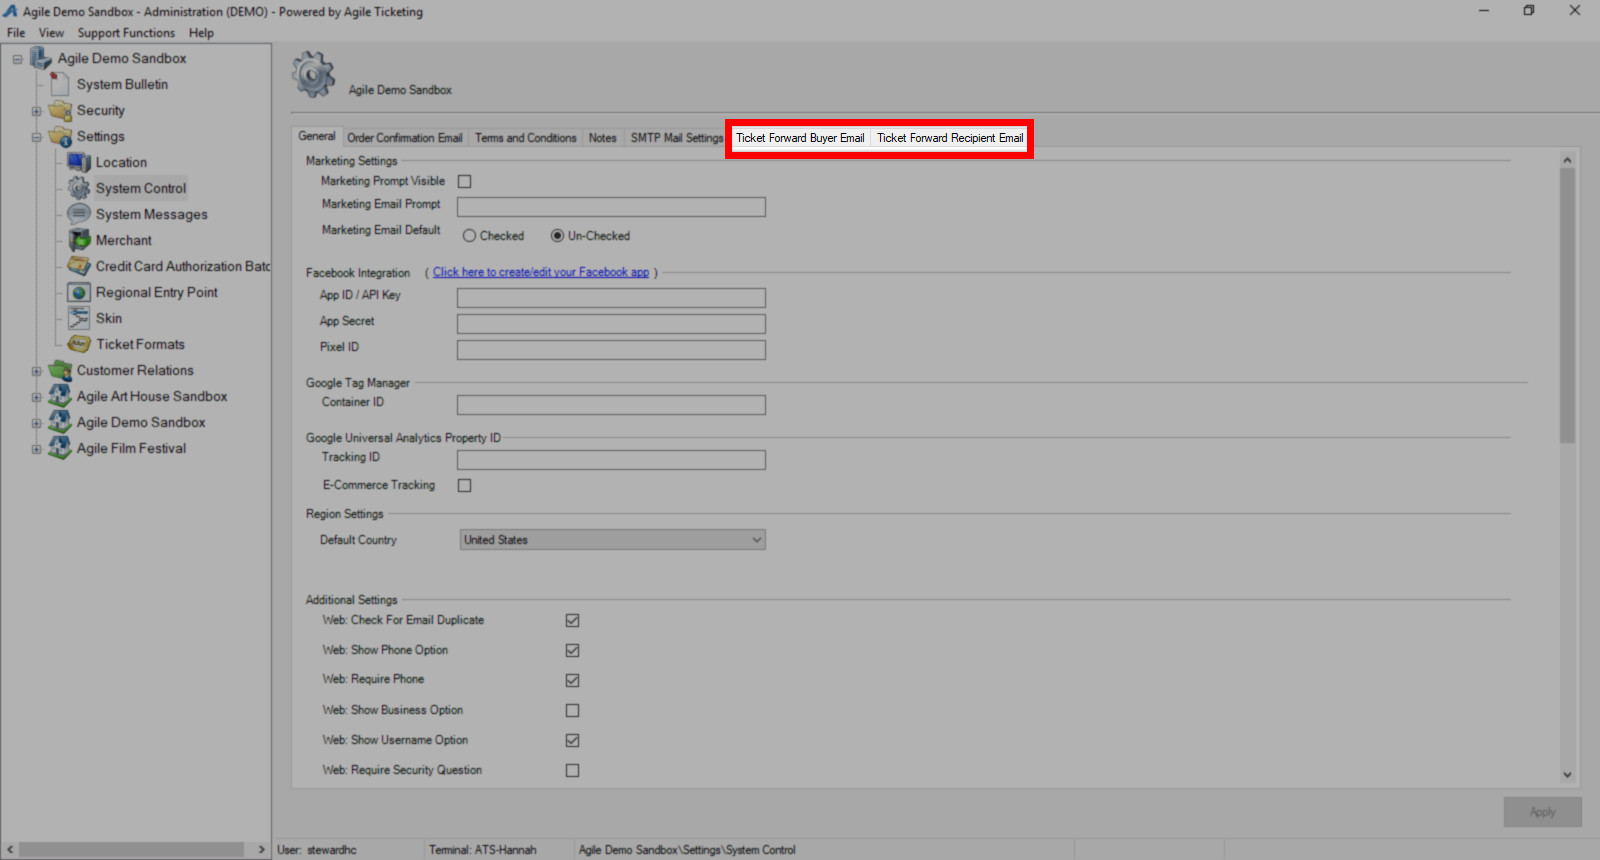The width and height of the screenshot is (1600, 860).
Task: Click the Regional Entry Point icon
Action: pos(79,292)
